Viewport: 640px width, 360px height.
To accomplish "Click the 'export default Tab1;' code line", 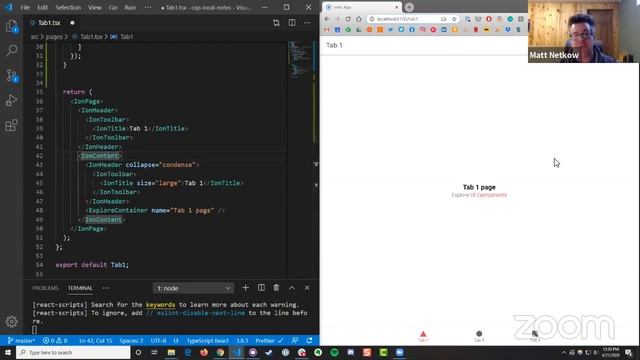I will click(x=92, y=265).
